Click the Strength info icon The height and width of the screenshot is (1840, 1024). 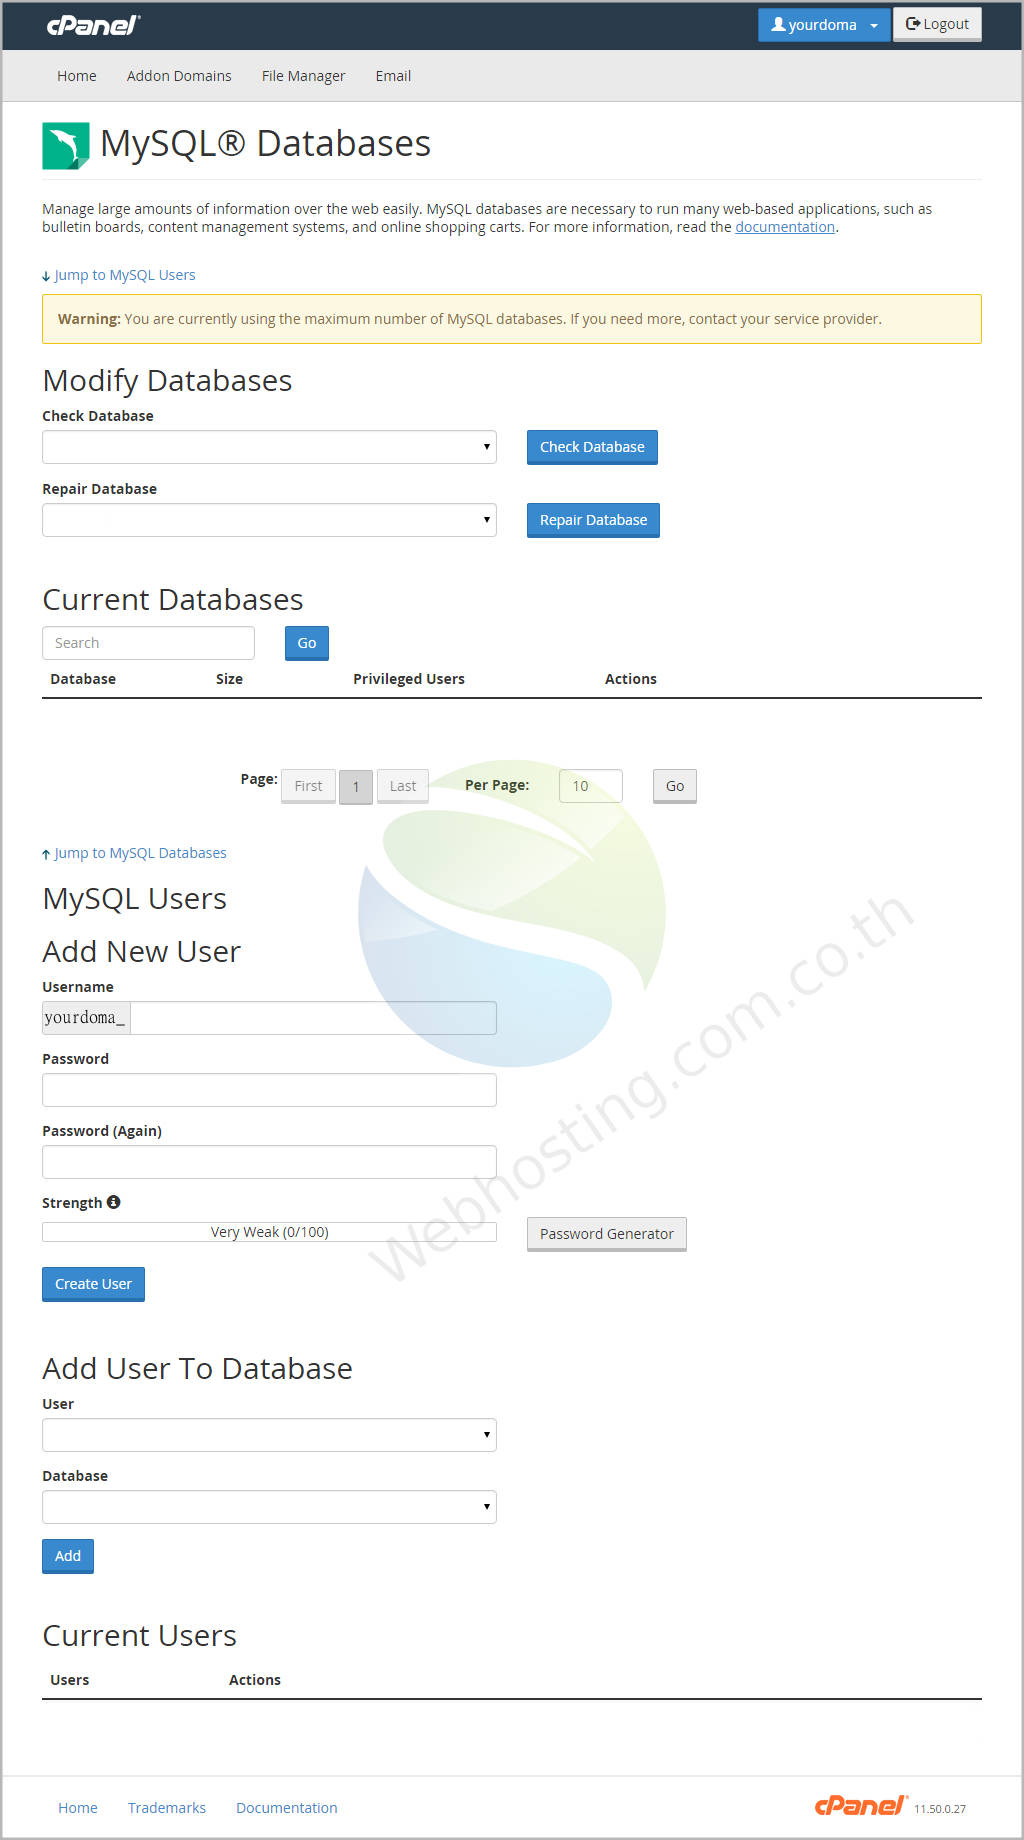click(x=114, y=1202)
